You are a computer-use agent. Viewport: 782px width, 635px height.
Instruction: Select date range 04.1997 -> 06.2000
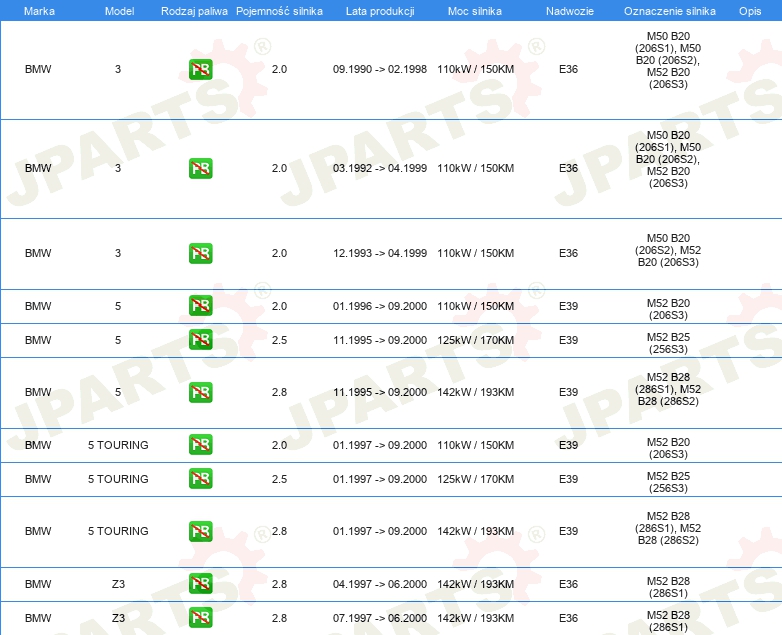tap(380, 584)
